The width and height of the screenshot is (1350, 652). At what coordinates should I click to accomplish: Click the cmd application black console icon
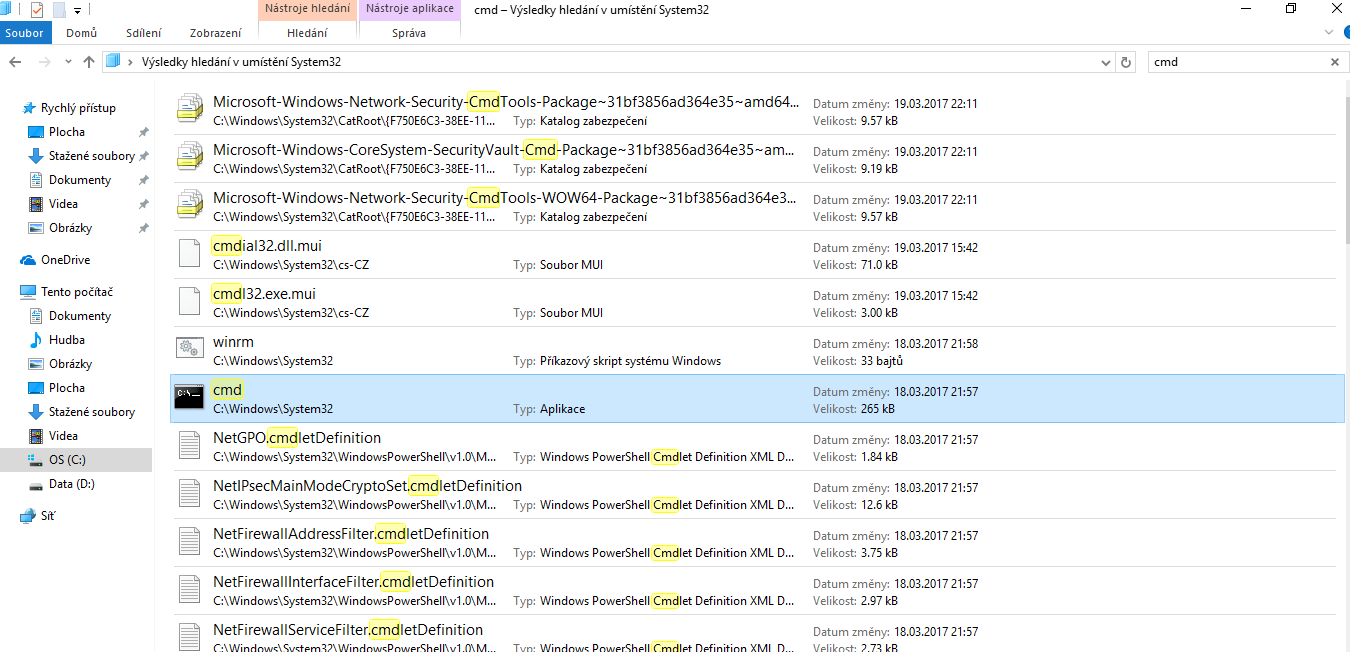pos(190,398)
